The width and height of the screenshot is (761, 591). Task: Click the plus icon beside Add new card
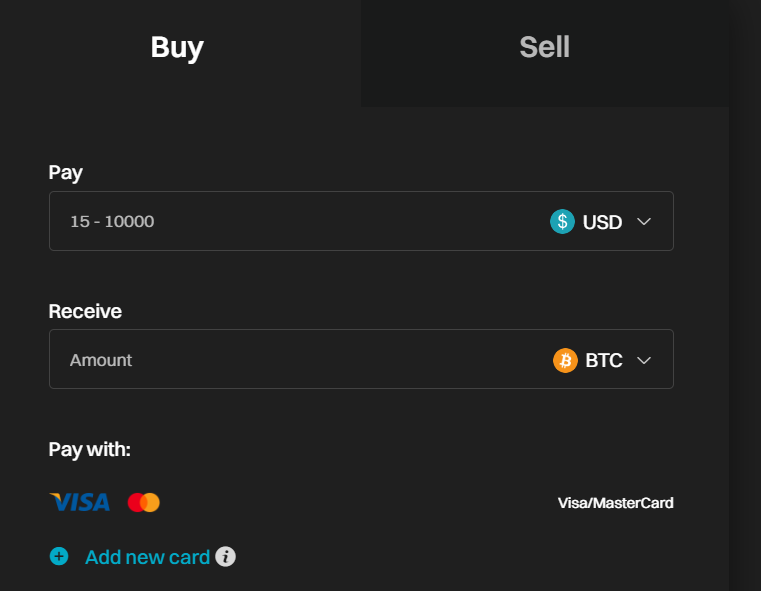[x=59, y=557]
